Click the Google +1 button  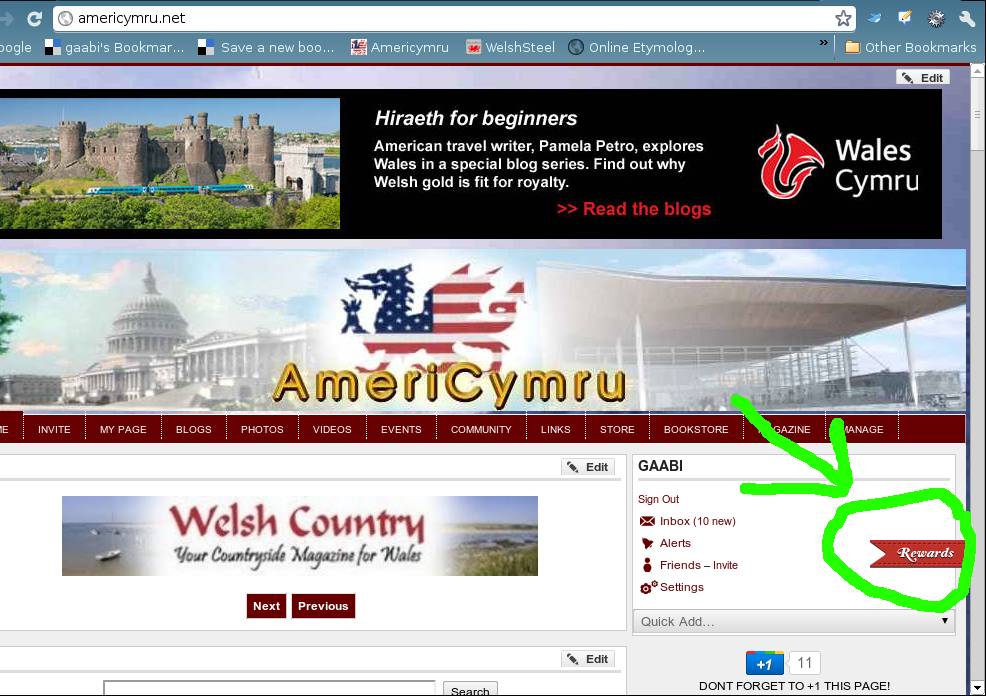click(x=765, y=663)
